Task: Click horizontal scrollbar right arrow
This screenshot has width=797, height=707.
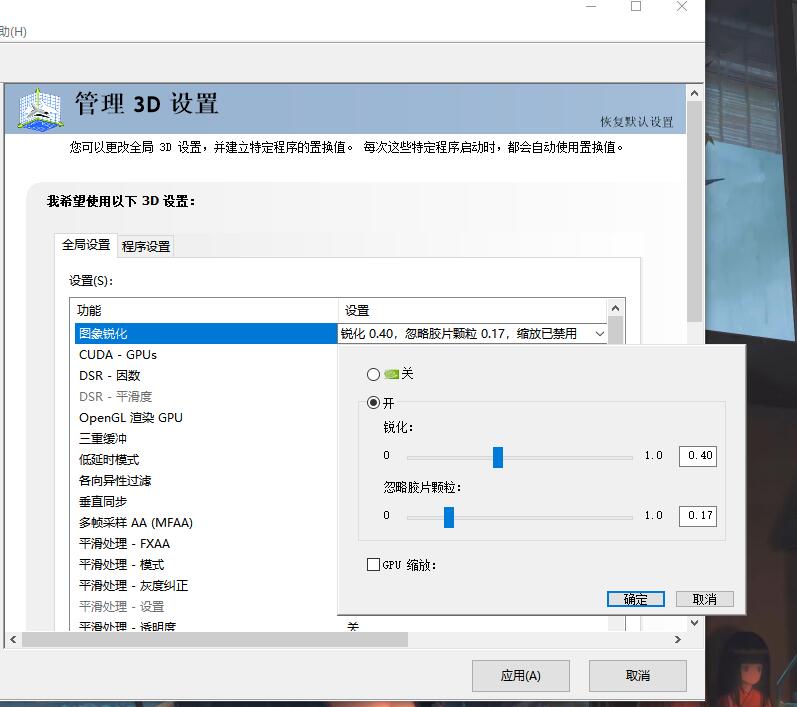Action: pos(678,639)
